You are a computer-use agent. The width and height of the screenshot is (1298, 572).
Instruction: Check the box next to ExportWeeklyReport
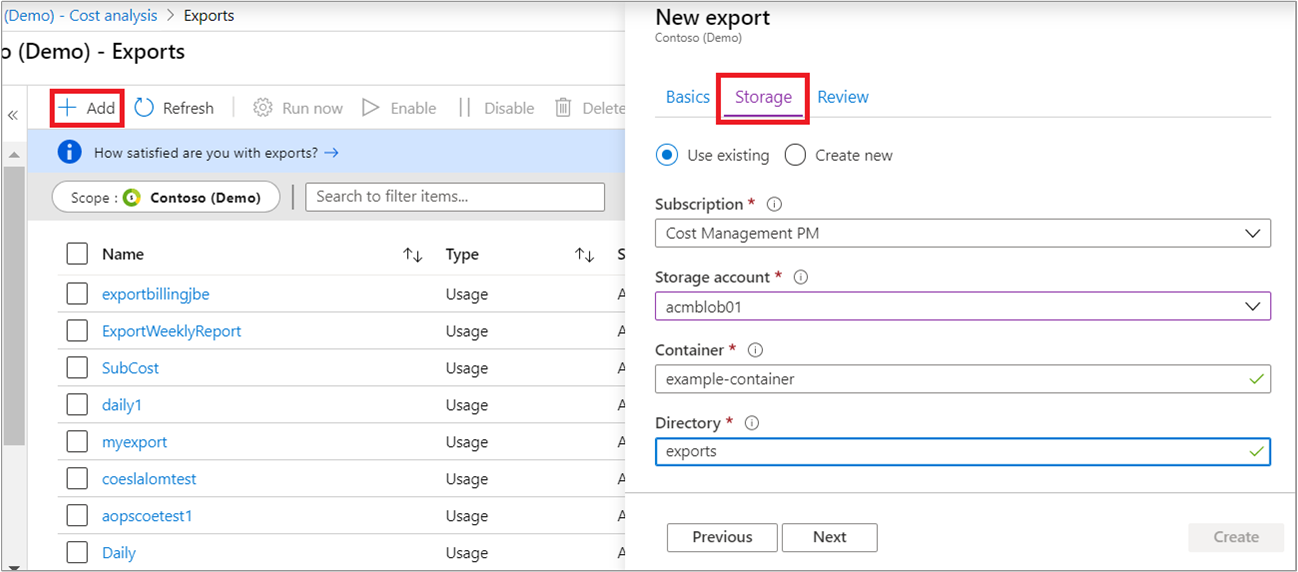pos(77,331)
